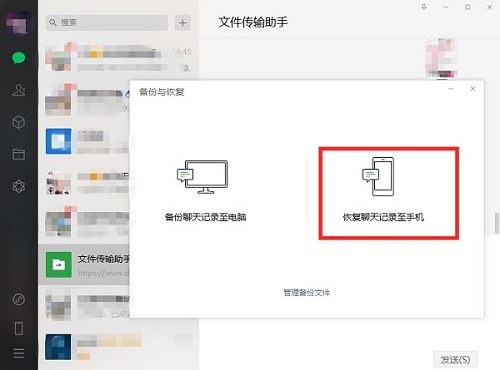500x370 pixels.
Task: Select 备份聊天记录至电脑 option
Action: 205,191
